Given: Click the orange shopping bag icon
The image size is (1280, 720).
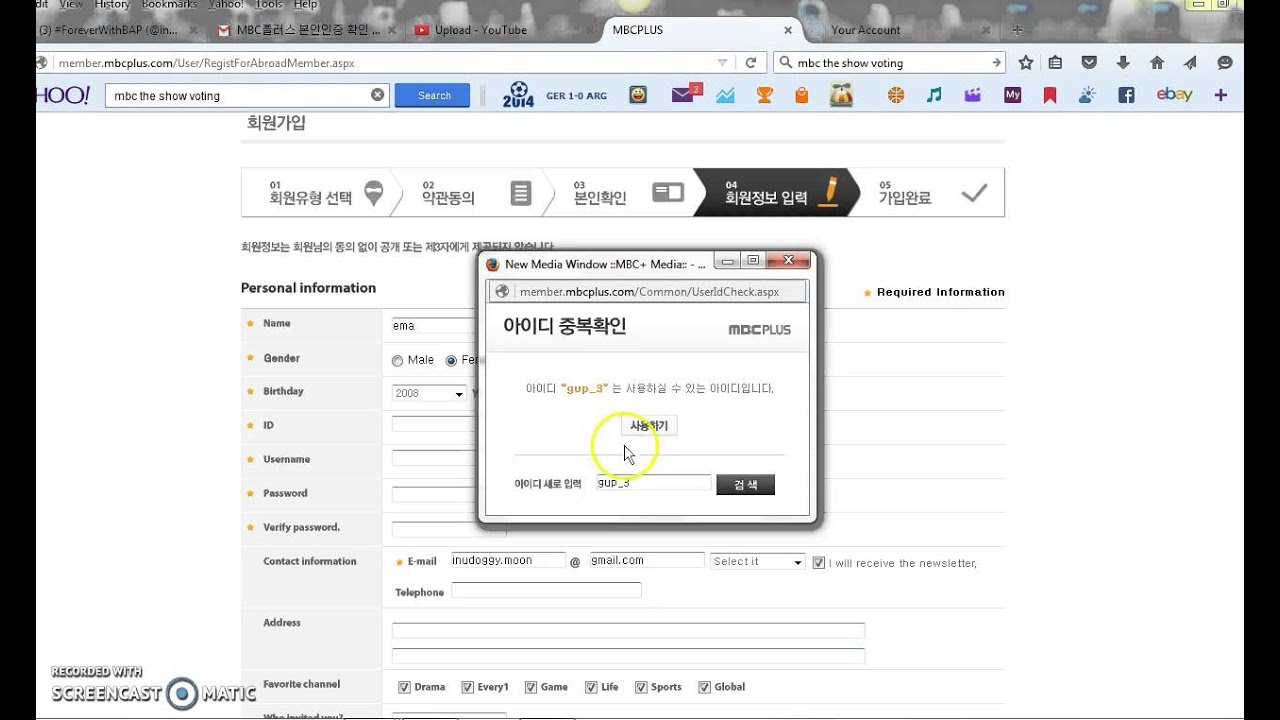Looking at the screenshot, I should [801, 95].
